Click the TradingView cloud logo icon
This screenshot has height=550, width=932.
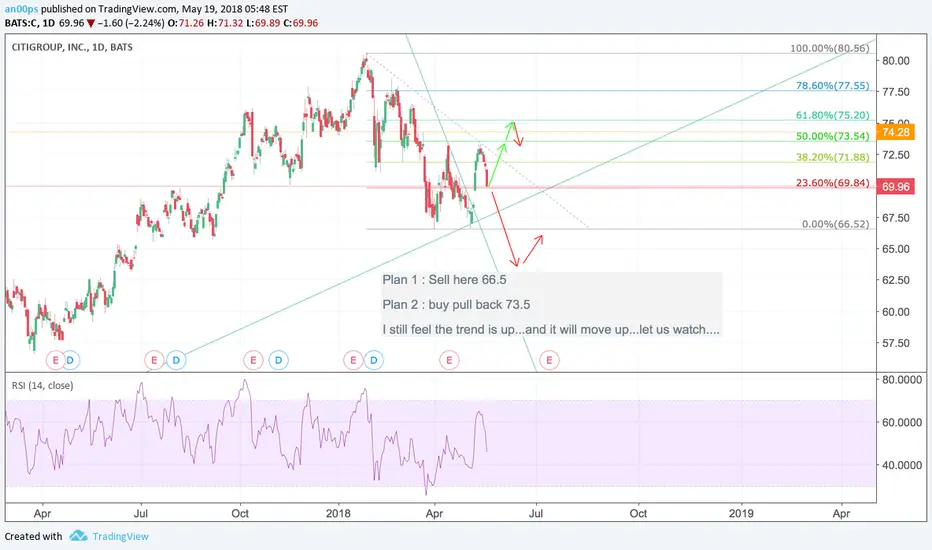coord(78,536)
